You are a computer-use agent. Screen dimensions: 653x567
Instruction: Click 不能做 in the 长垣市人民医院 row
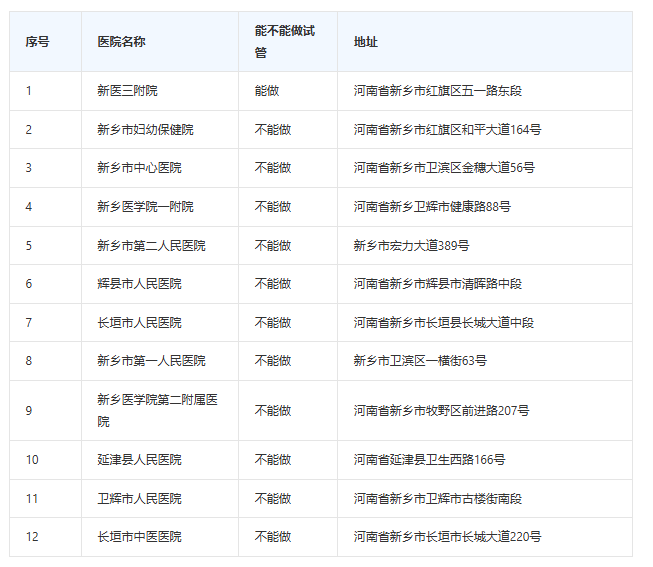[273, 322]
